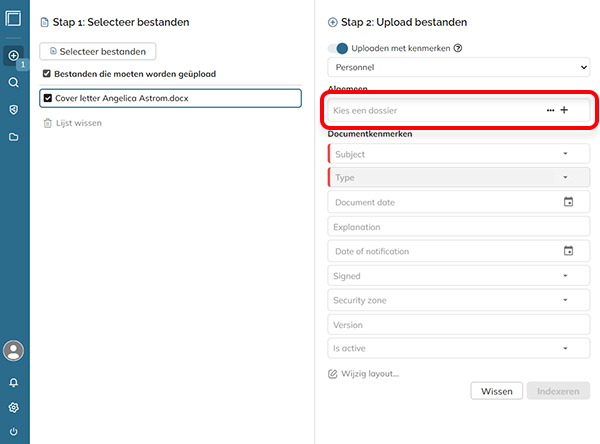
Task: Open the shield icon in sidebar
Action: click(x=13, y=110)
